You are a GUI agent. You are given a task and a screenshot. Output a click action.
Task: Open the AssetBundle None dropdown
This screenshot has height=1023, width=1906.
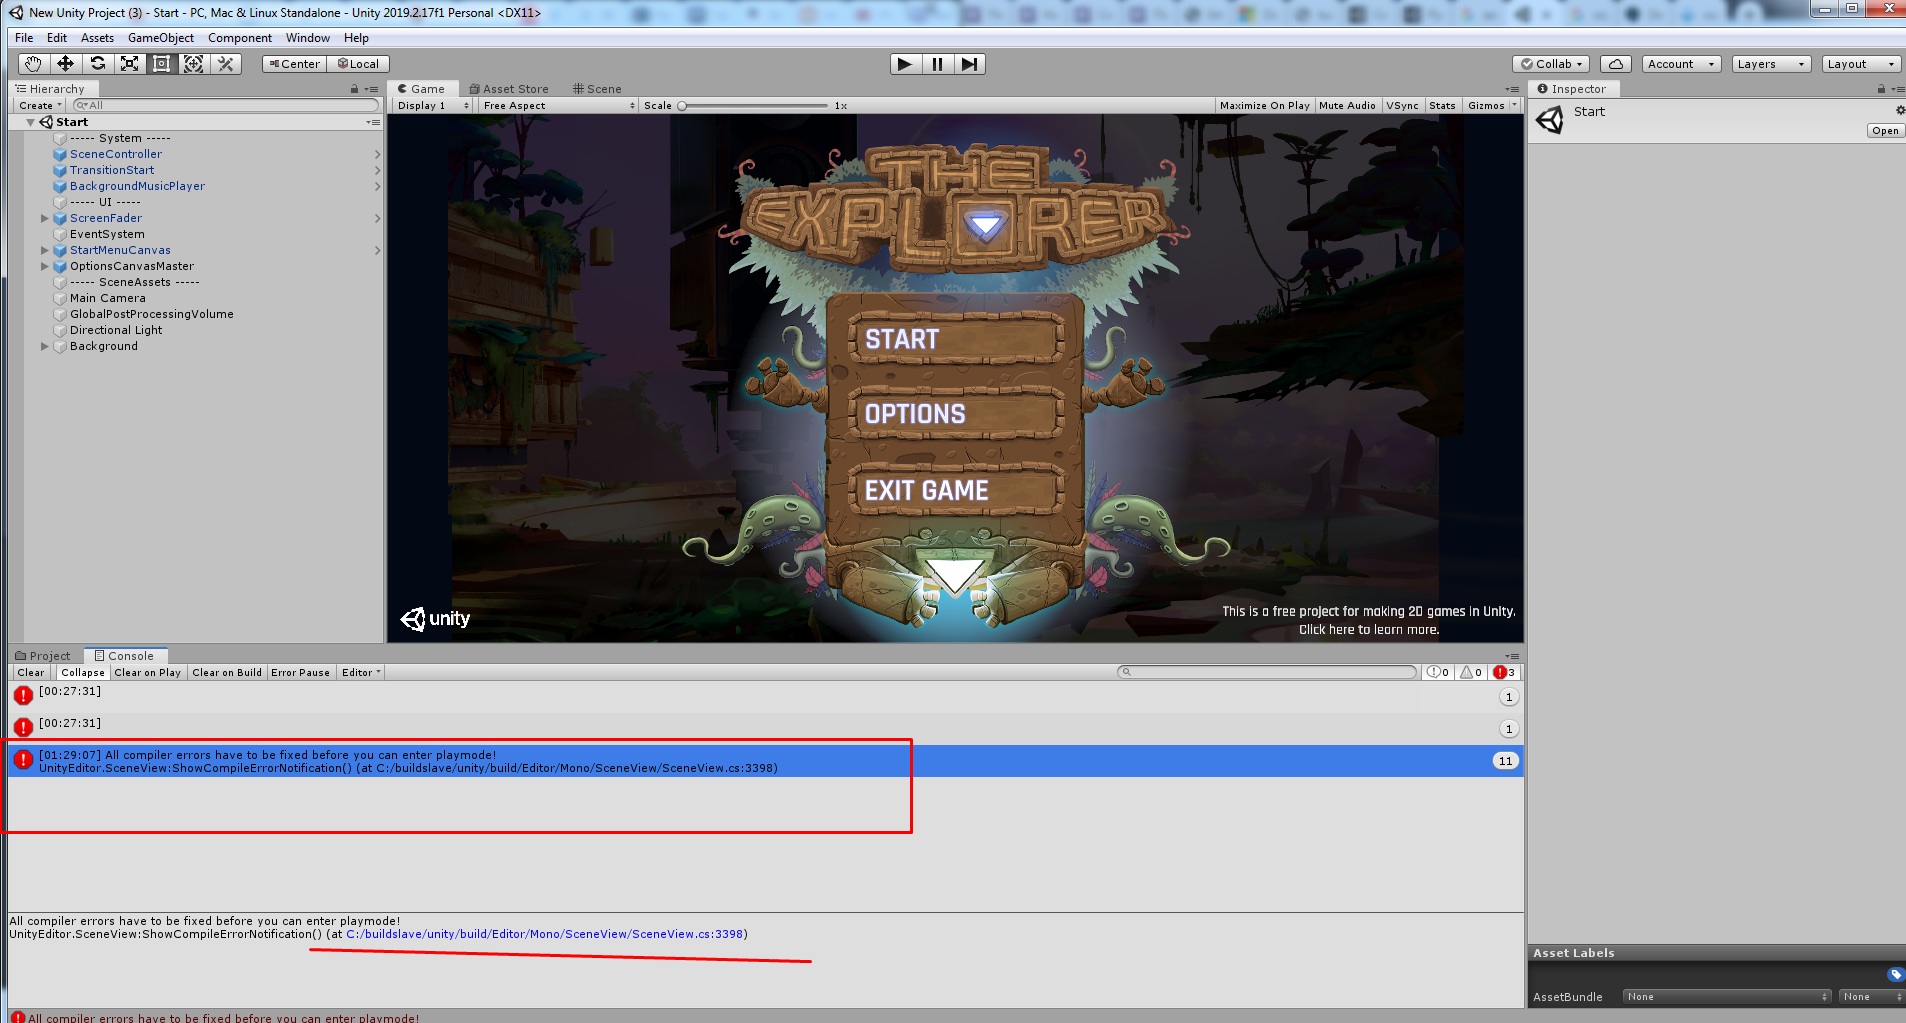tap(1728, 996)
